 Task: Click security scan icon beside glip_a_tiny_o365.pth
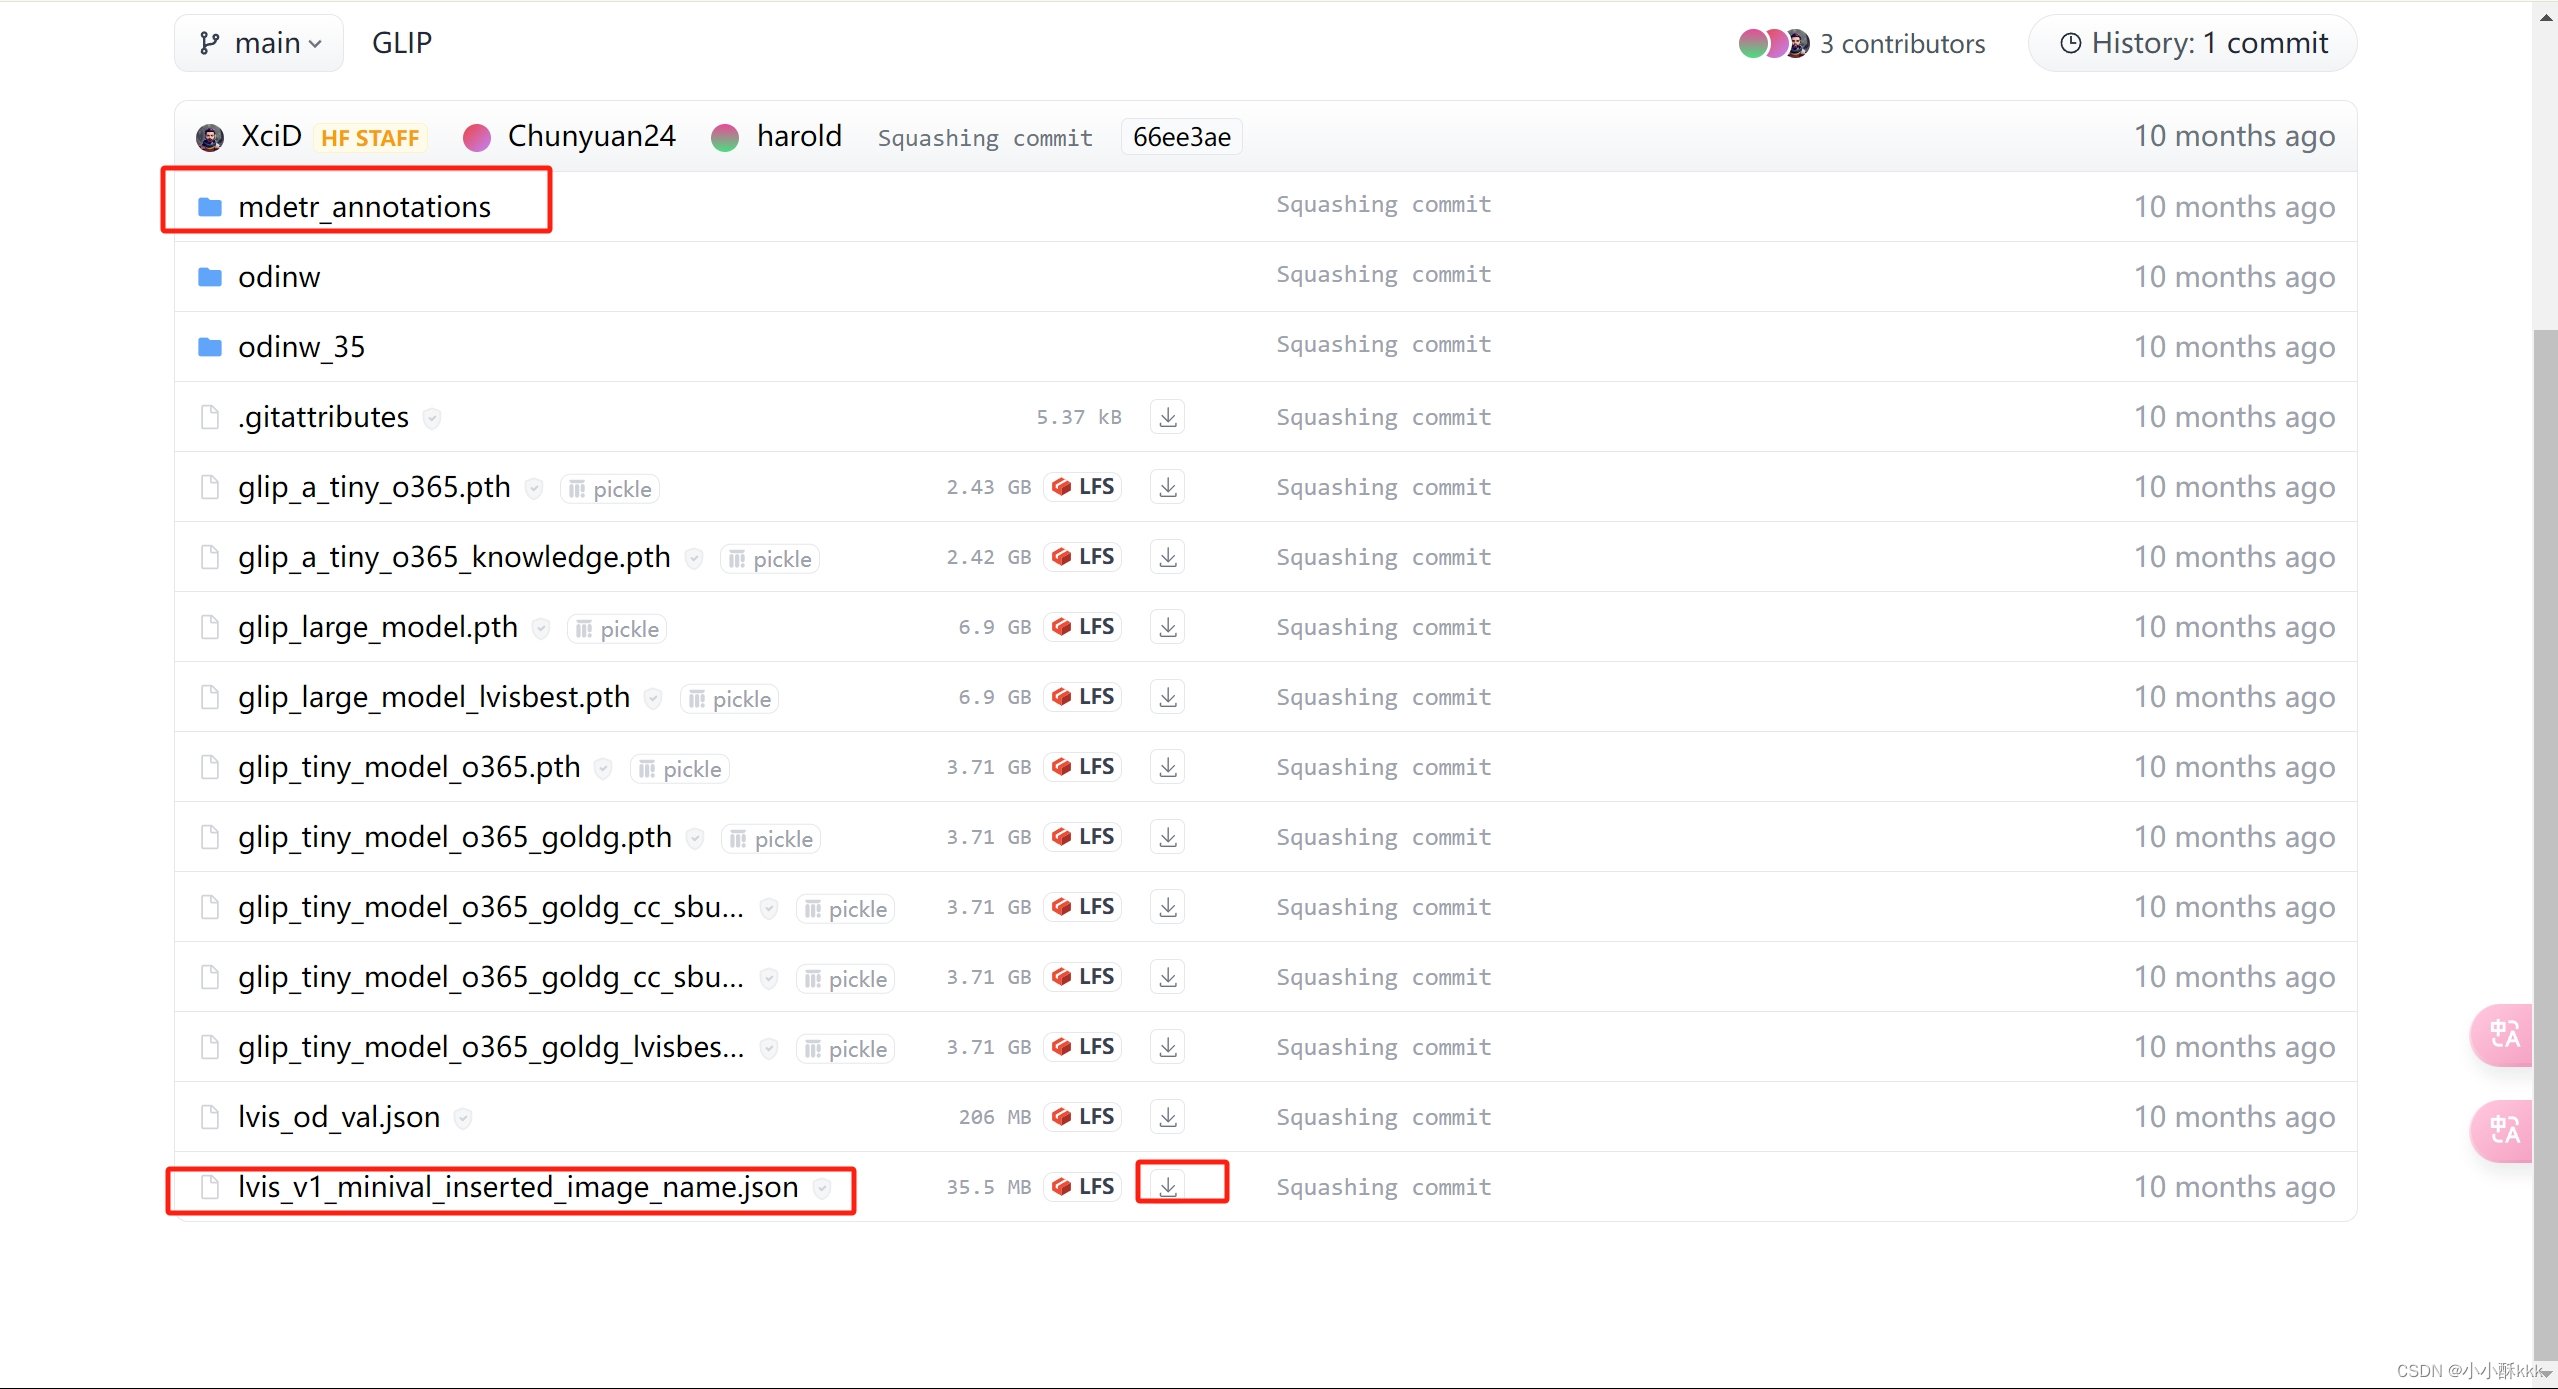[x=534, y=488]
